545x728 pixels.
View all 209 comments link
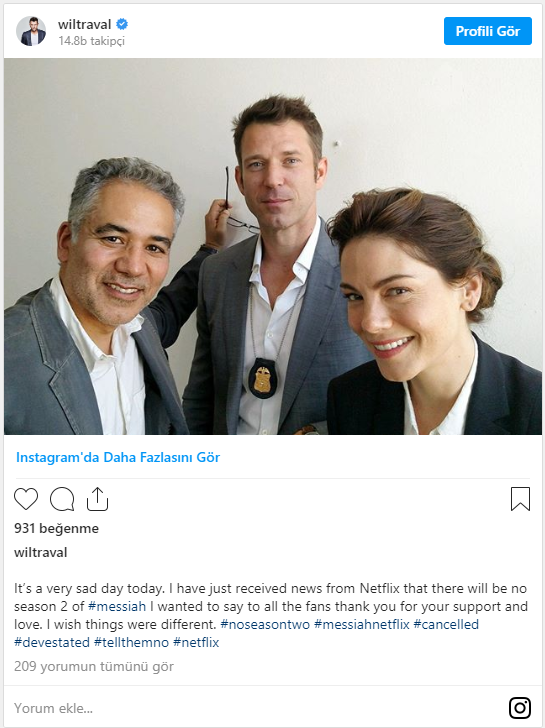pos(94,667)
